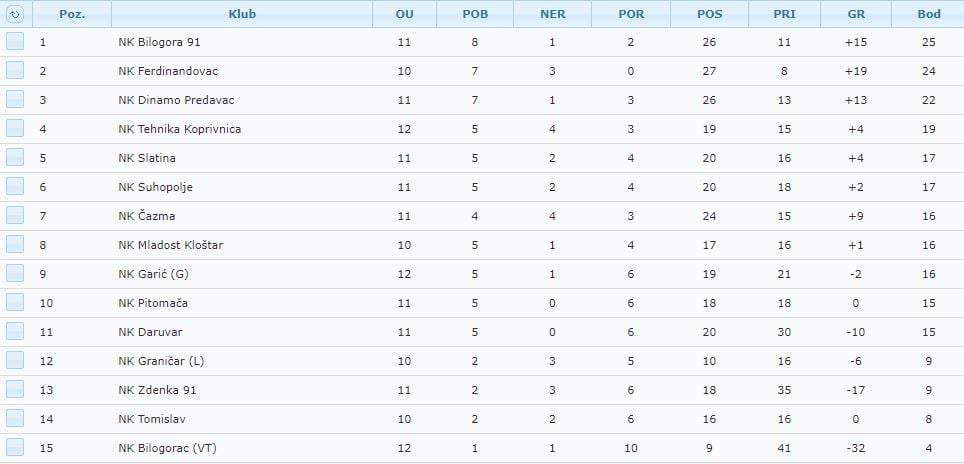Sort by the OU column header
This screenshot has height=464, width=964.
click(x=405, y=14)
